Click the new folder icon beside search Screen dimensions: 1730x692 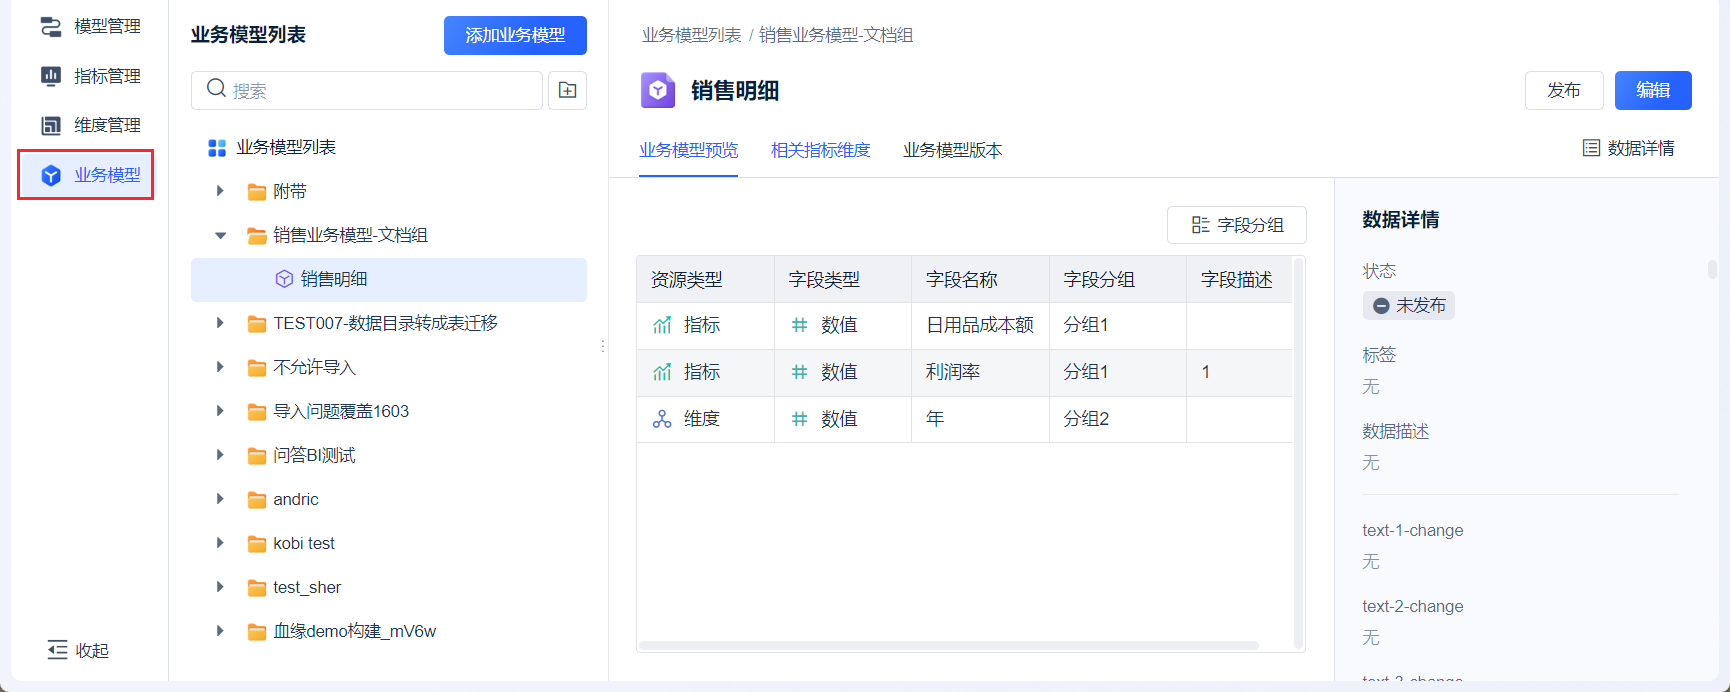(x=567, y=90)
